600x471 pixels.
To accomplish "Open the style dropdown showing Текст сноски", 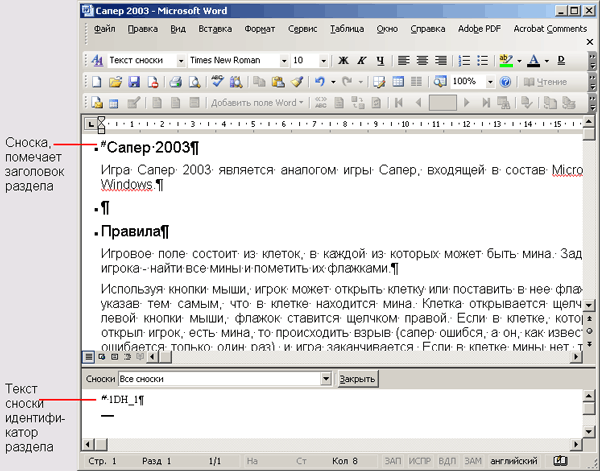I will point(181,60).
